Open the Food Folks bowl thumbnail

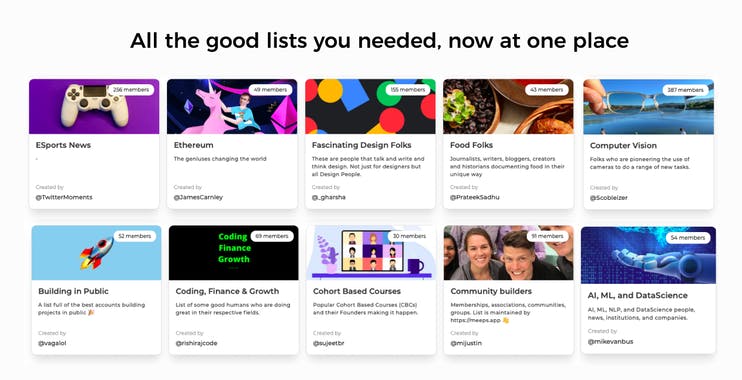tap(508, 106)
